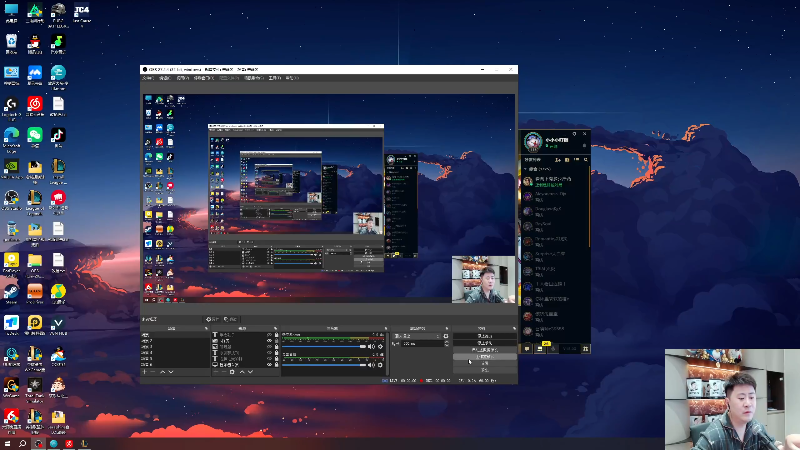Open the Edit menu in OBS
Viewport: 800px width, 450px height.
coord(165,77)
